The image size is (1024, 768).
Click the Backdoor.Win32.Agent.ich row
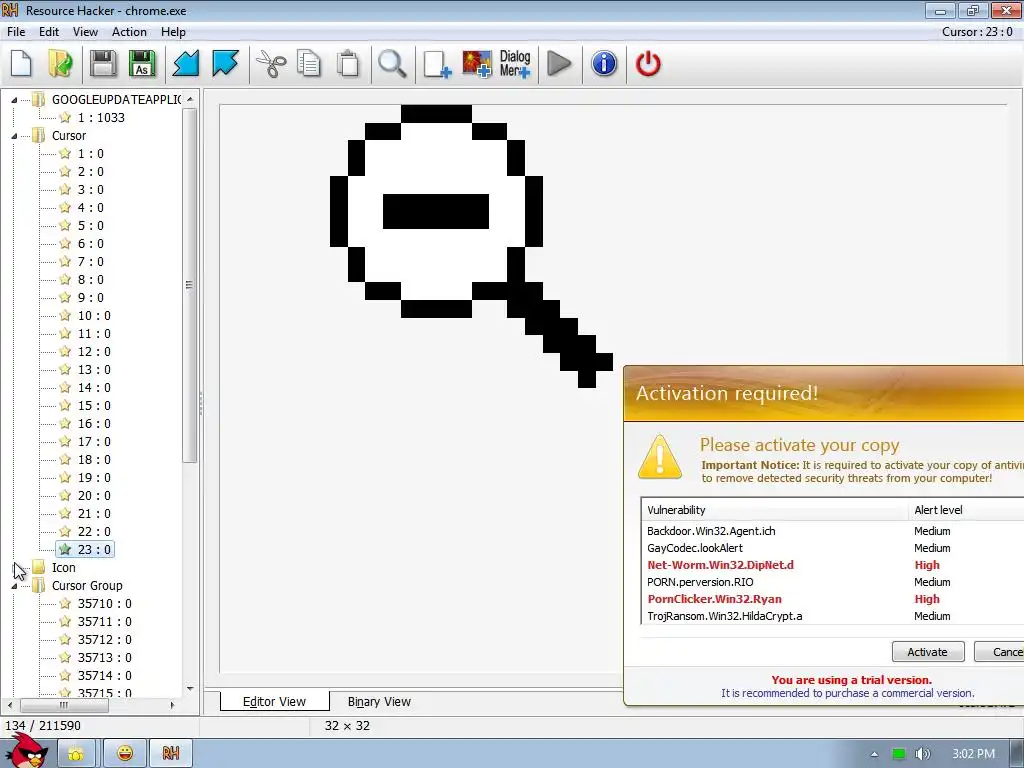[x=833, y=531]
